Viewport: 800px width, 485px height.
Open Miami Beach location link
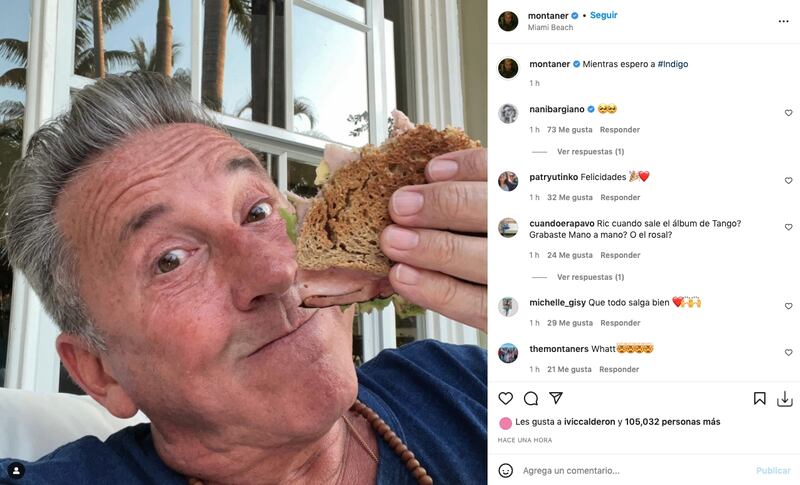tap(550, 28)
